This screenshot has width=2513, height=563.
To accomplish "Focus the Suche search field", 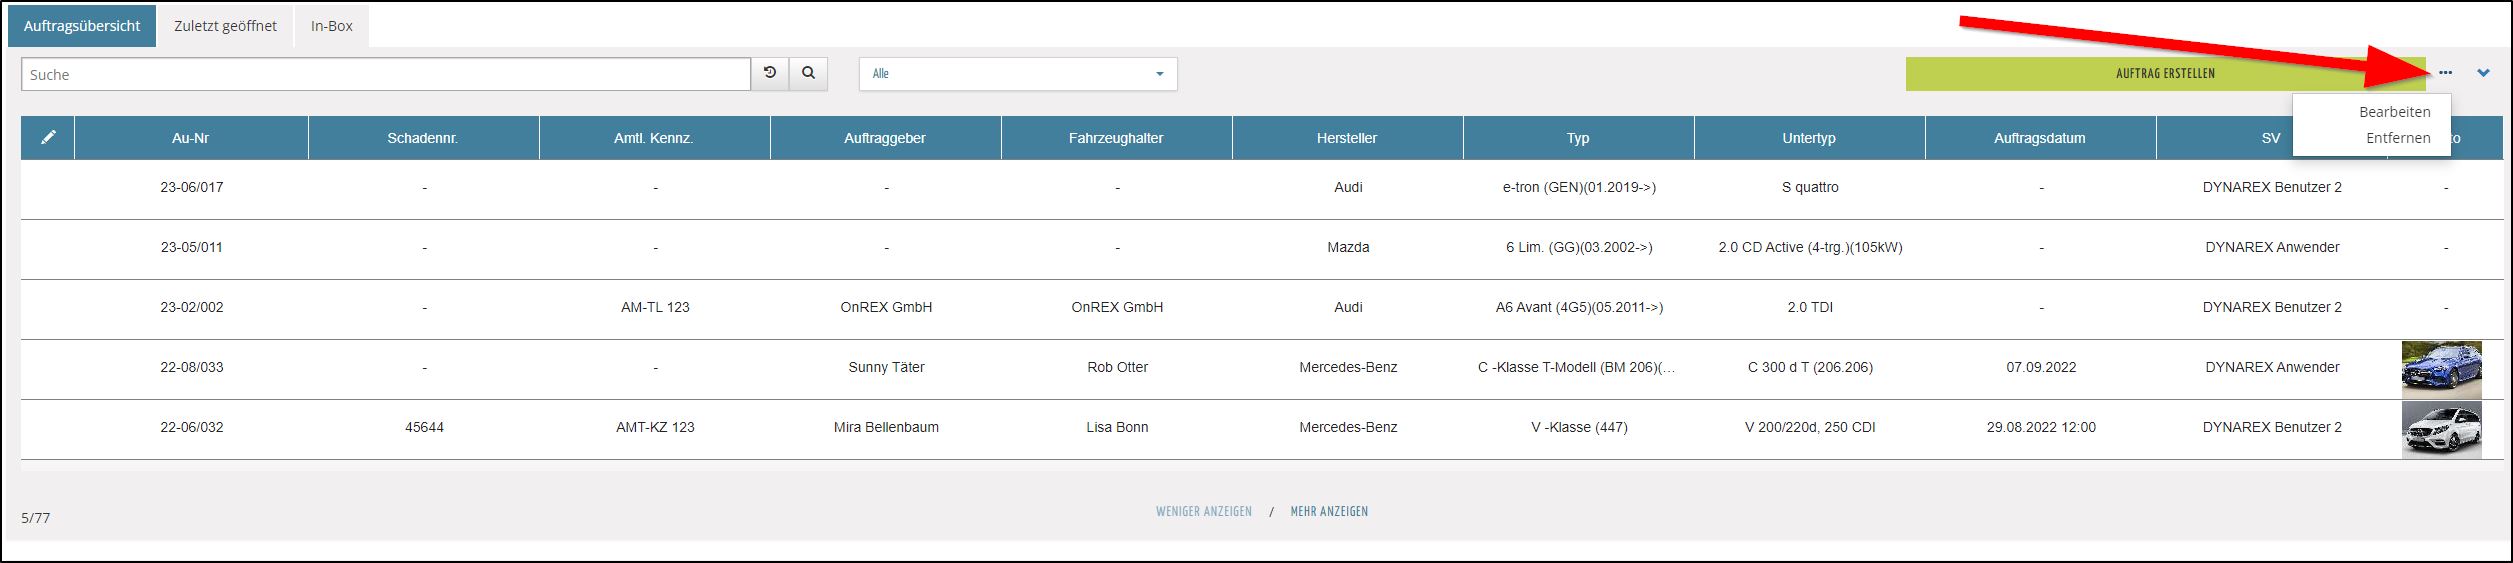I will (x=385, y=74).
